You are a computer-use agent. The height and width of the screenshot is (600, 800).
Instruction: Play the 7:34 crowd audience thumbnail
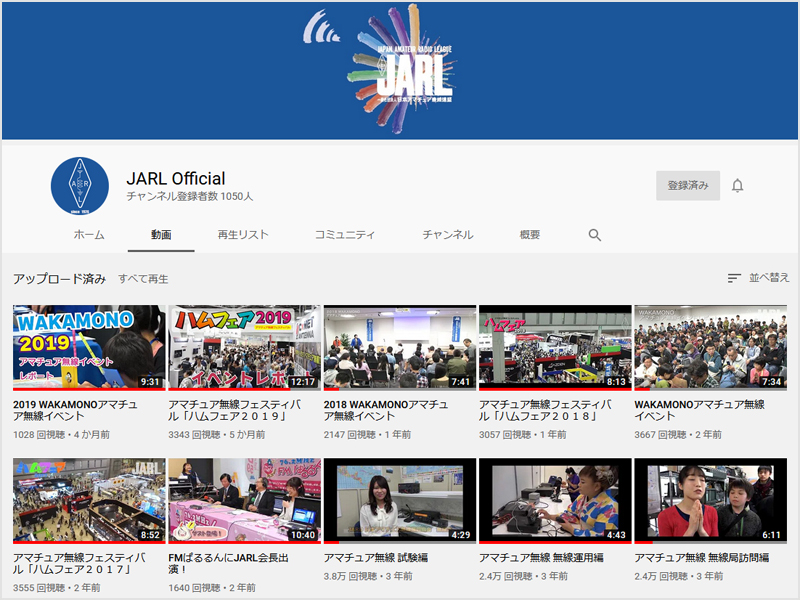pos(710,348)
